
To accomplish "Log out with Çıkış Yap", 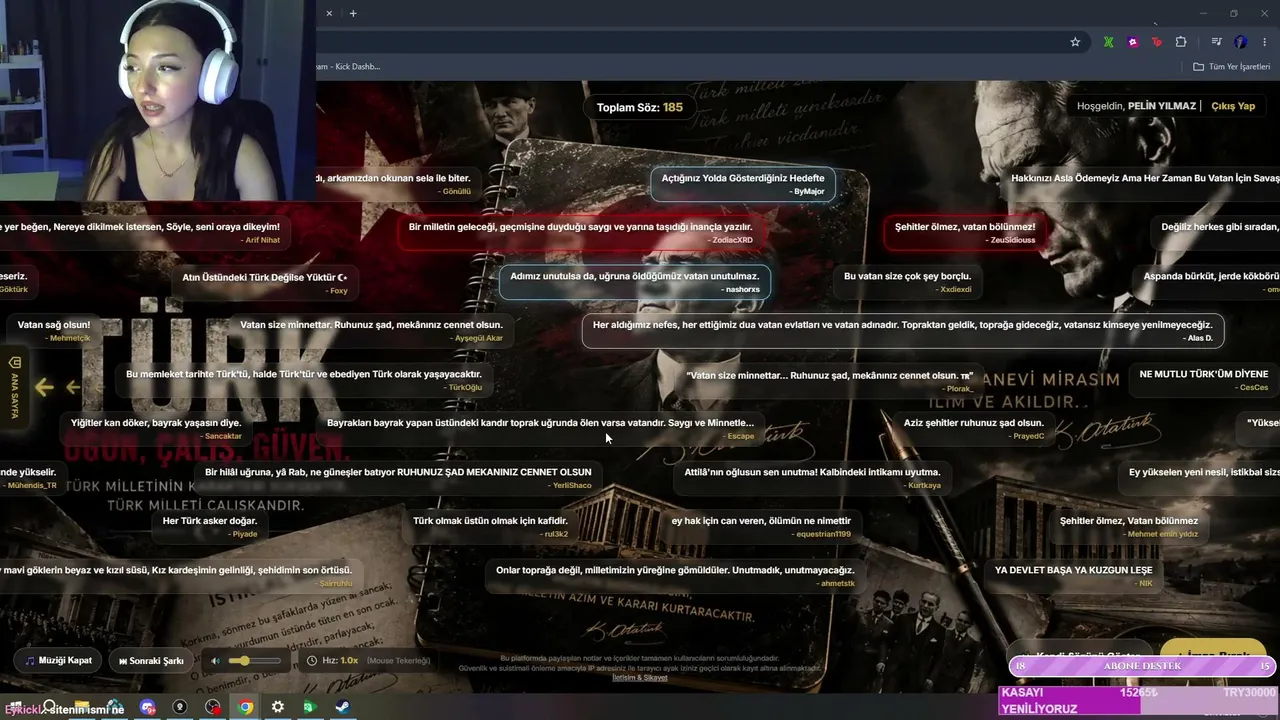I will pos(1233,106).
